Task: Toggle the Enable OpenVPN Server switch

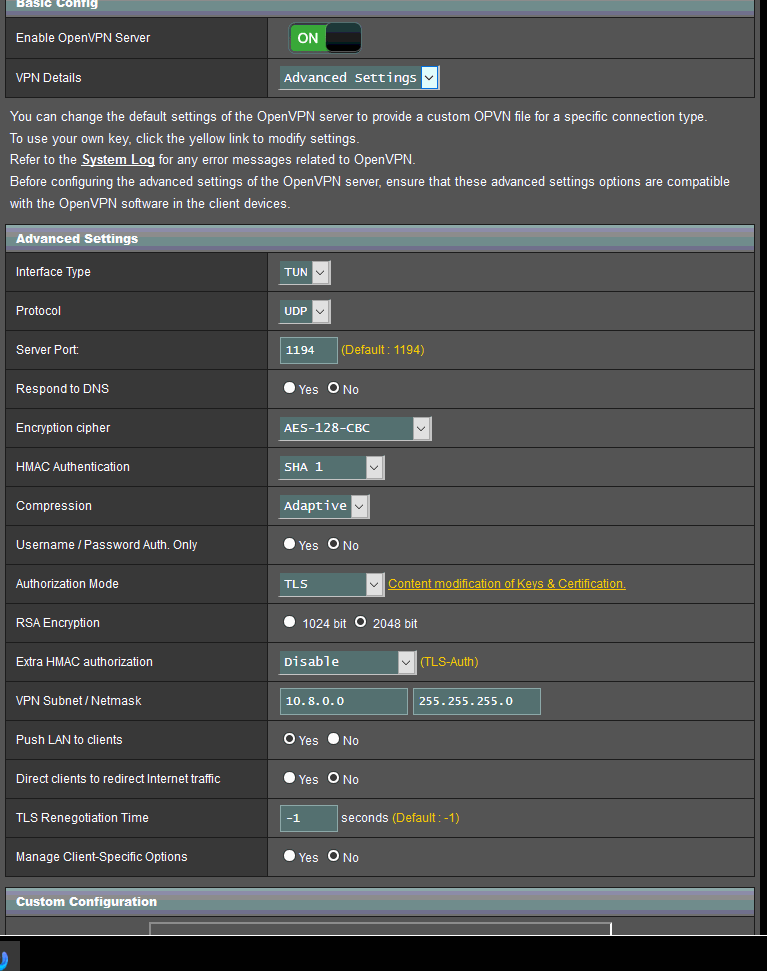Action: tap(325, 38)
